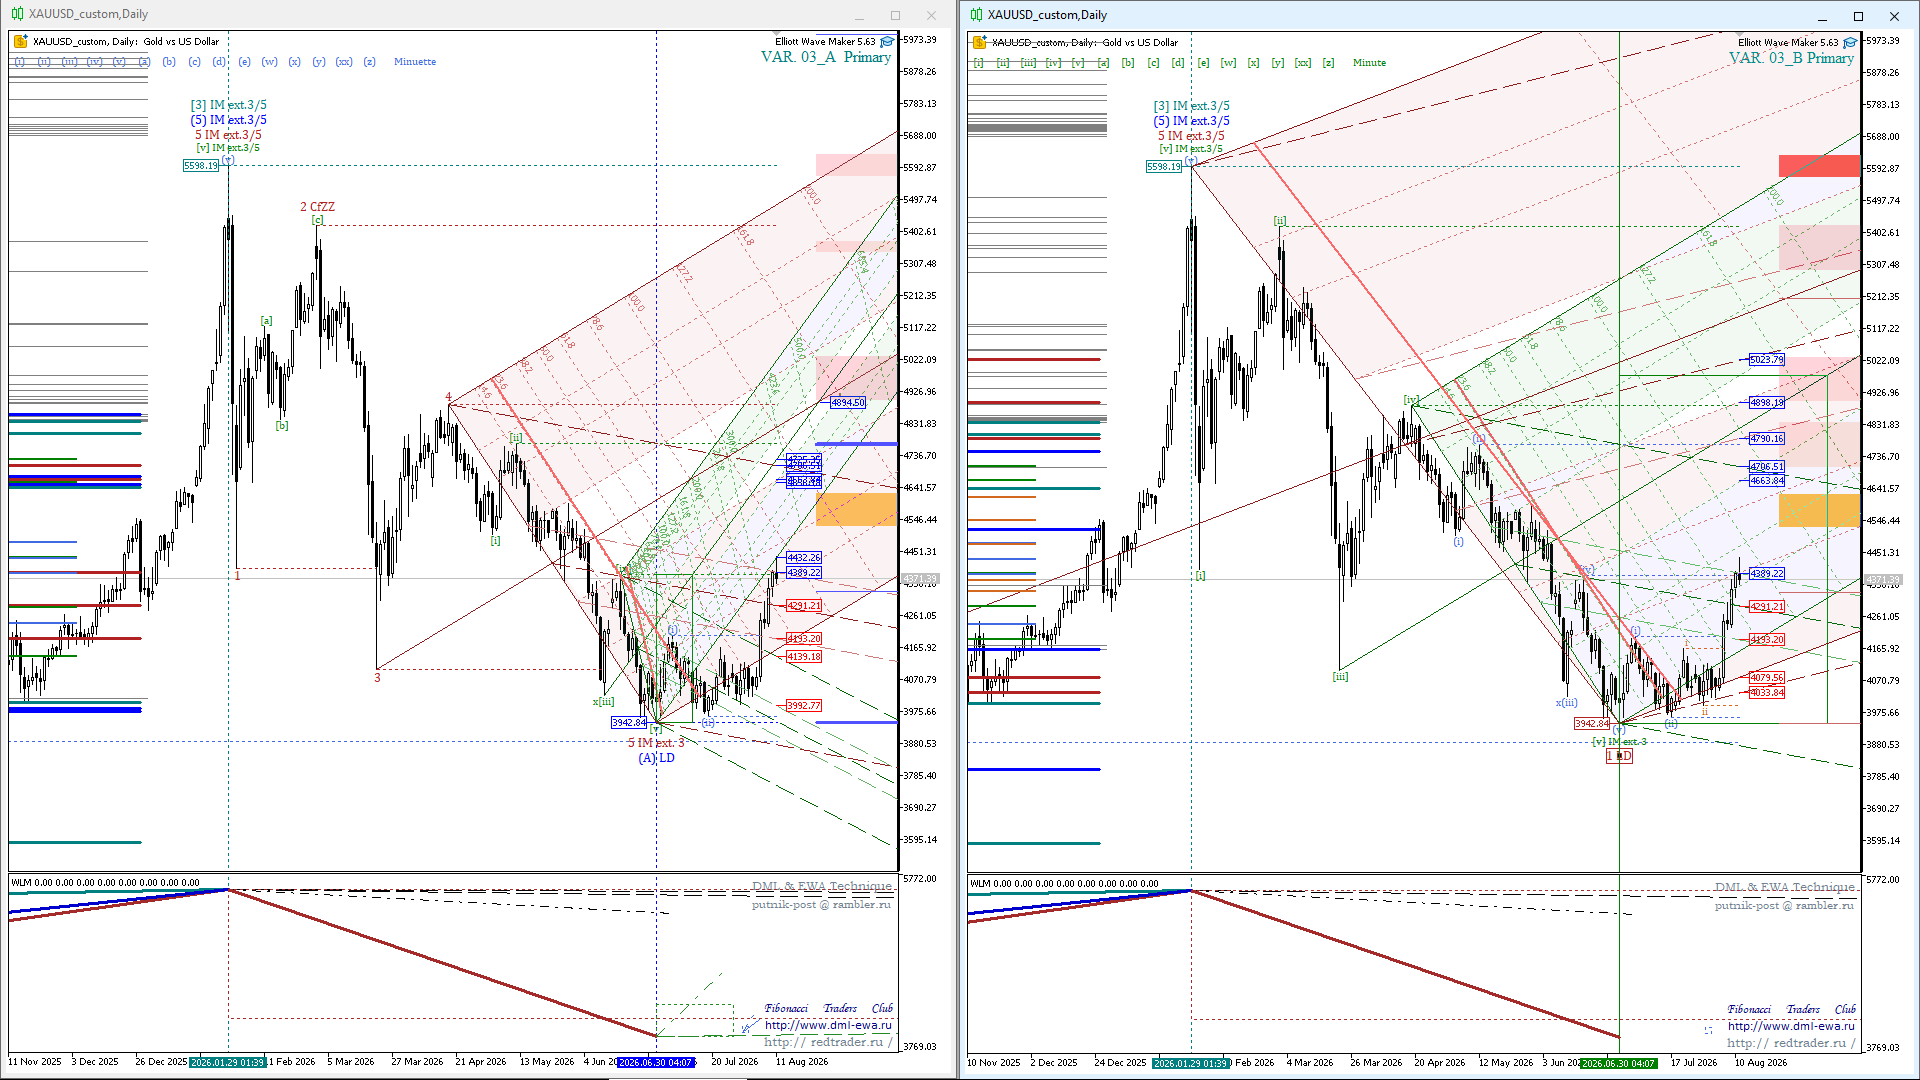
Task: Click the VAR. 03_A Primary title text
Action: pyautogui.click(x=826, y=57)
